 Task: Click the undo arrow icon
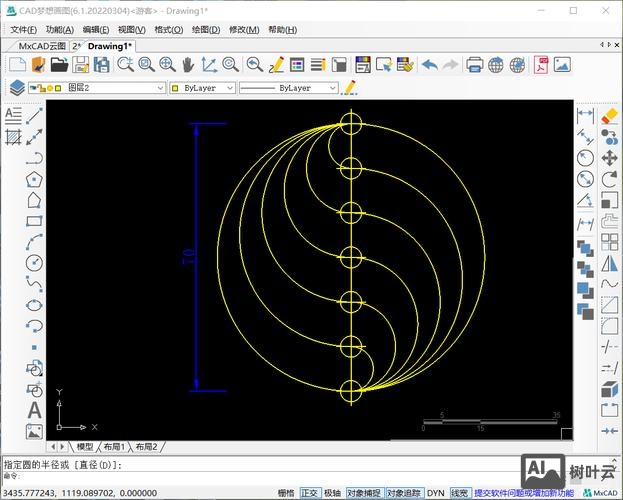pyautogui.click(x=429, y=65)
